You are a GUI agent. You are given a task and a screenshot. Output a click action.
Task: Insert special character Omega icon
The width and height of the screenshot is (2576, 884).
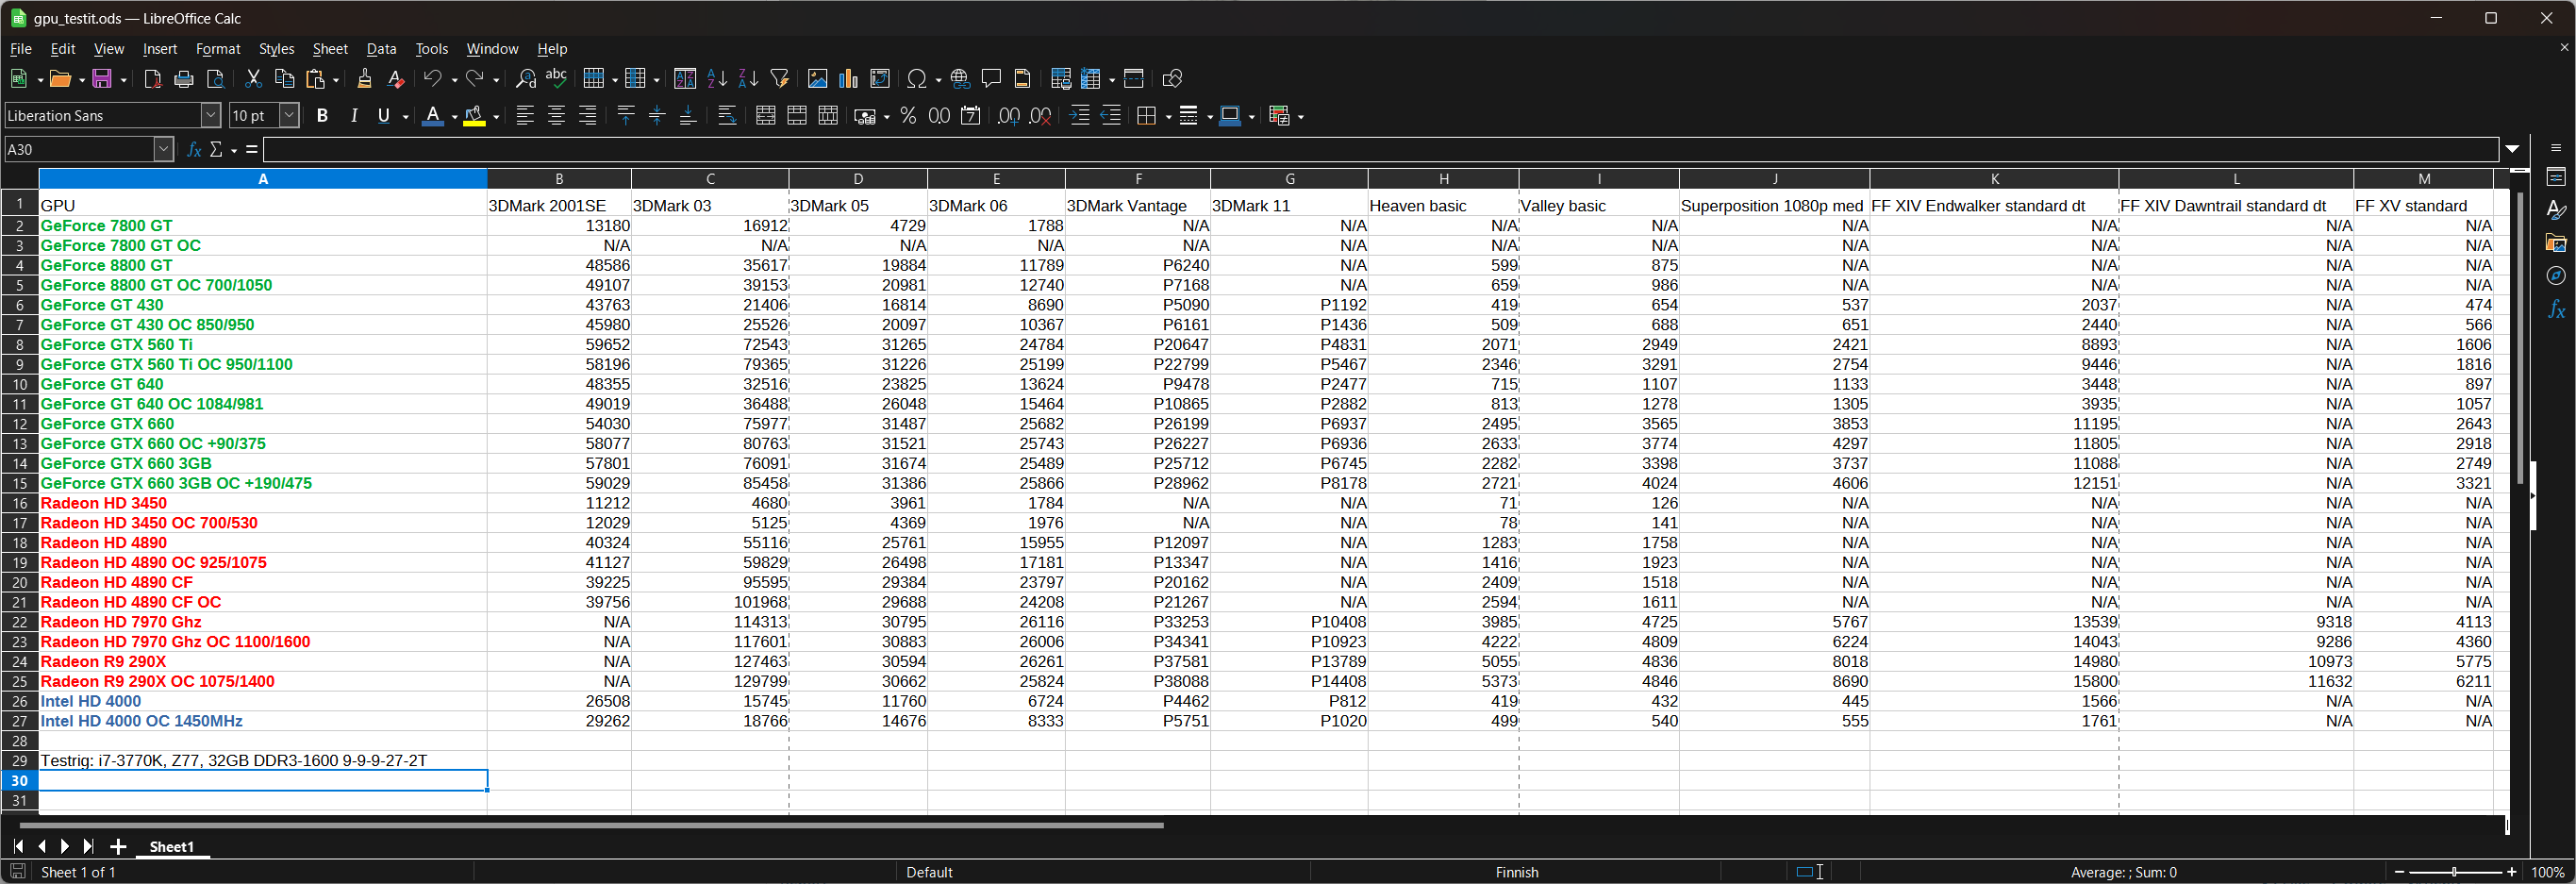916,79
